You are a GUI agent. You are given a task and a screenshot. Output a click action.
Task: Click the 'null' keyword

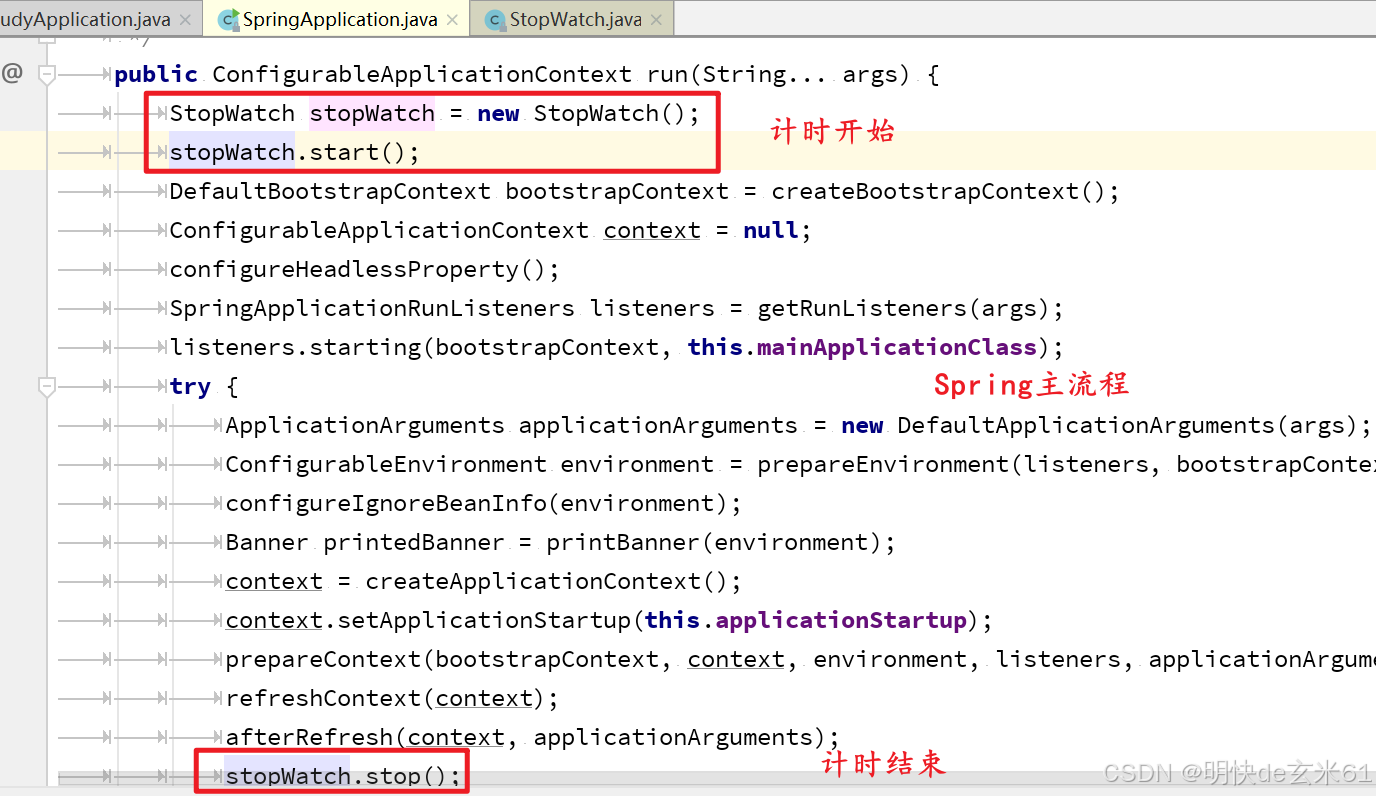(x=771, y=231)
